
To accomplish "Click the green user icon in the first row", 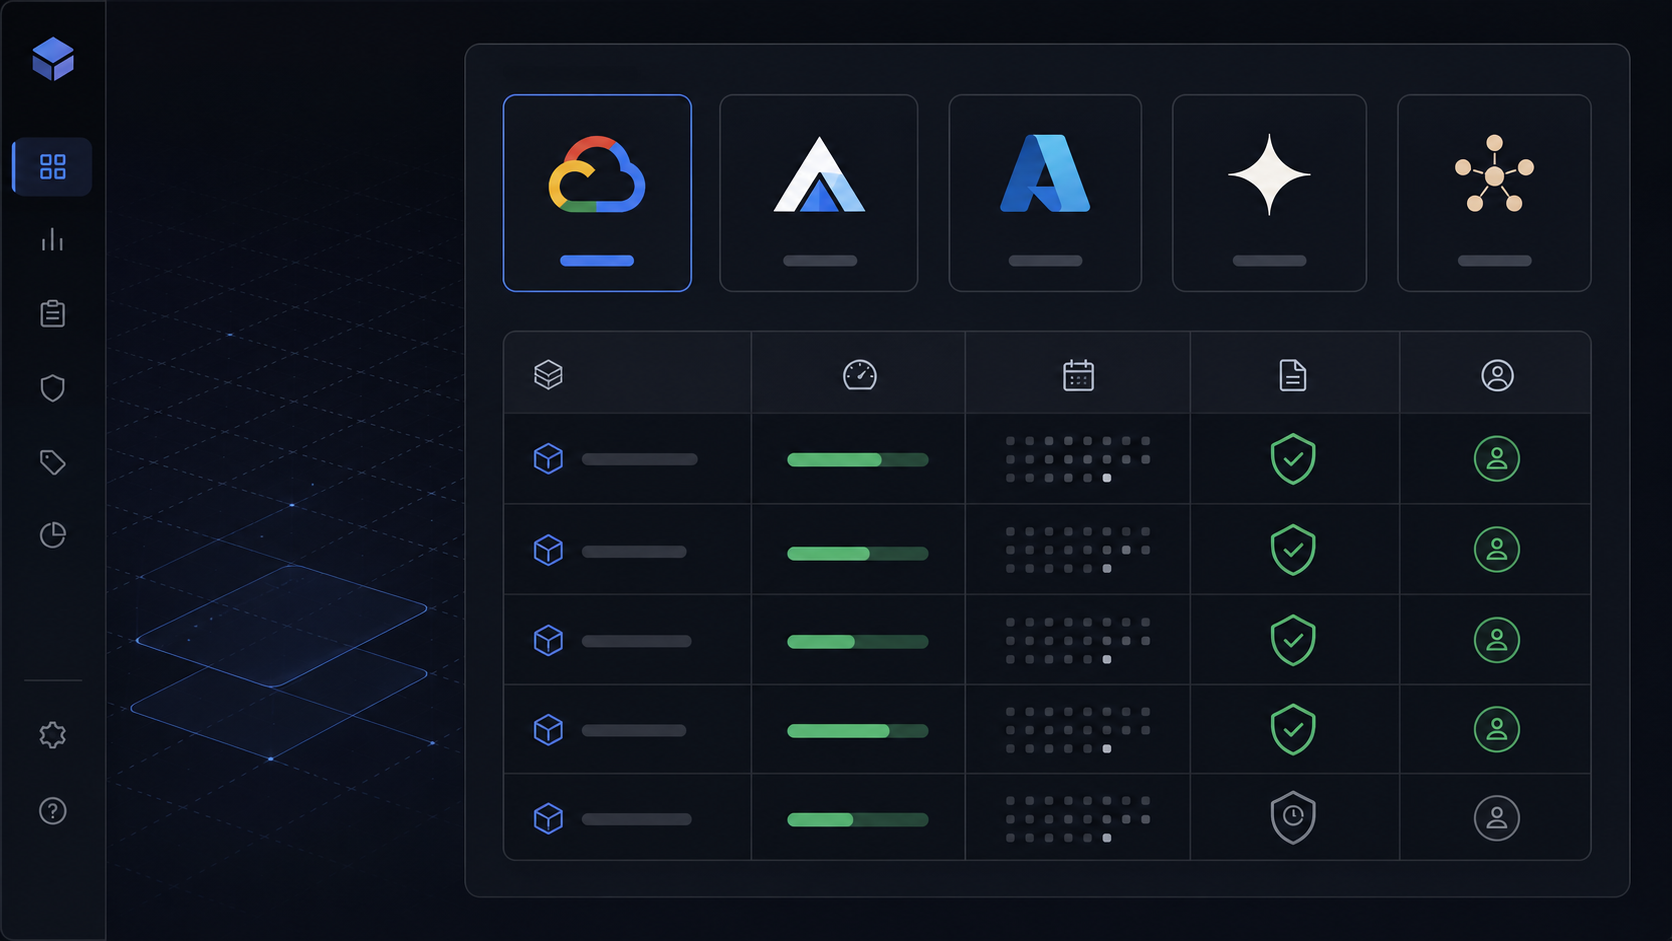I will (x=1497, y=459).
